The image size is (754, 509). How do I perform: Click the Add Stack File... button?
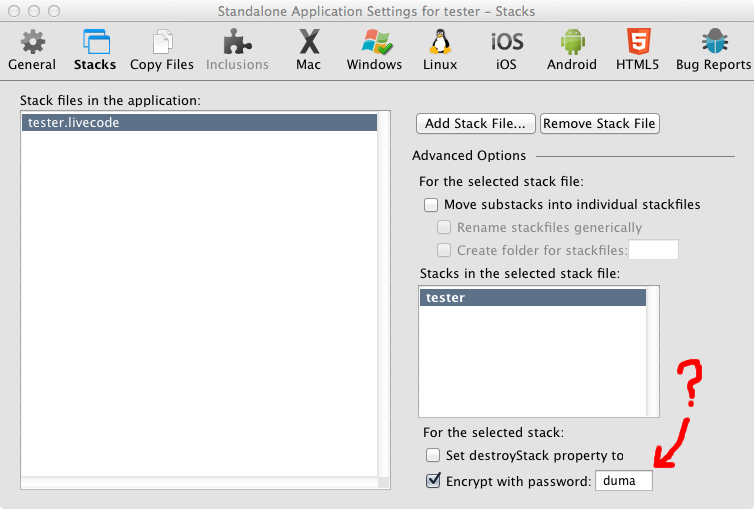click(475, 124)
